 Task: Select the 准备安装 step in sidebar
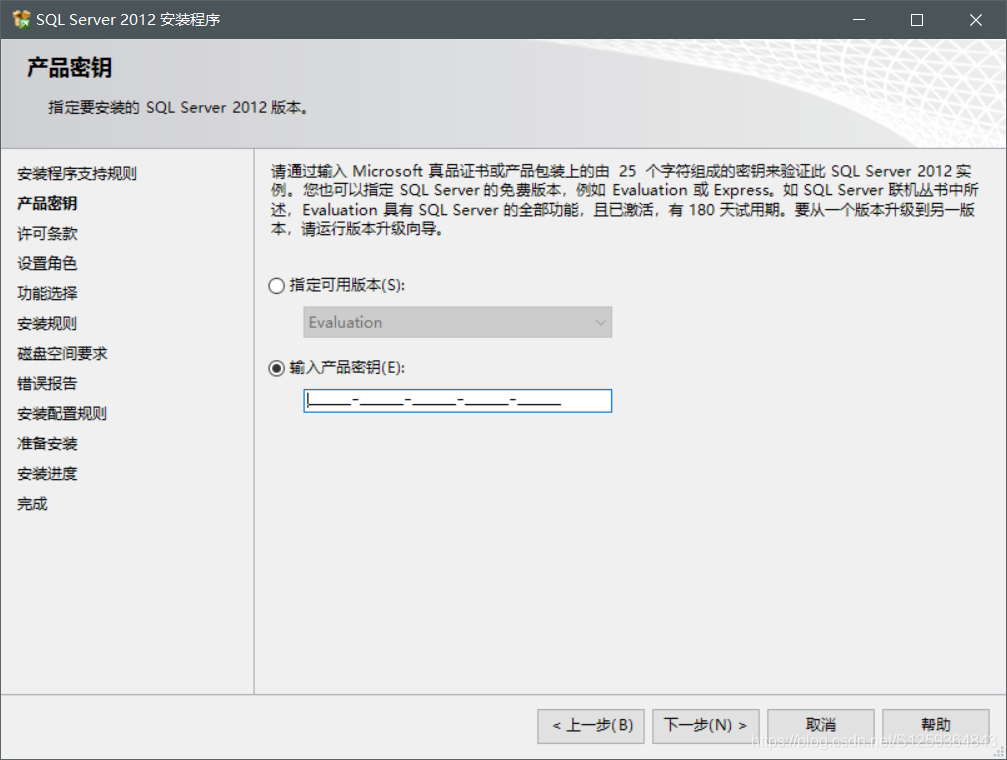(x=47, y=444)
